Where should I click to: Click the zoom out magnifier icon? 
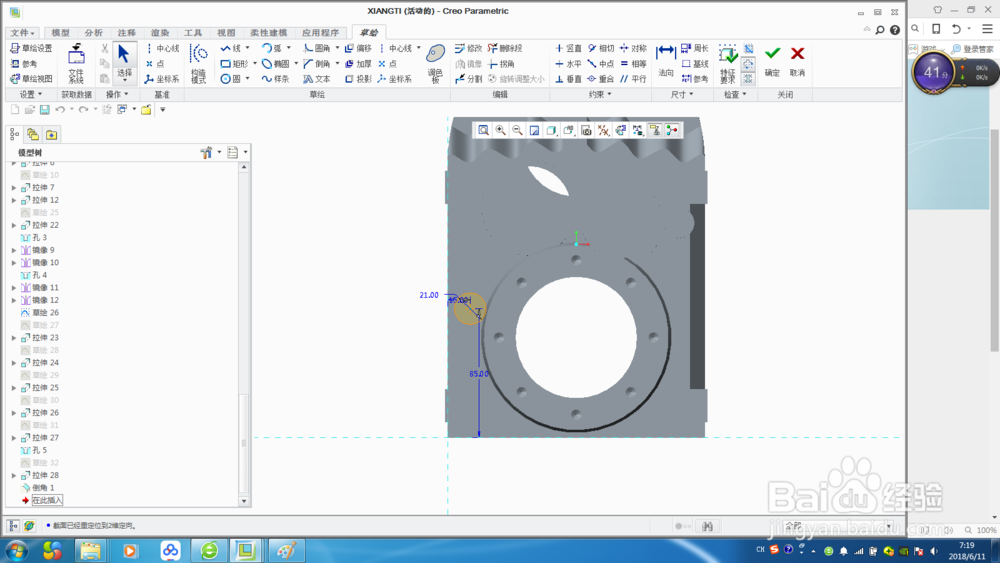(518, 130)
